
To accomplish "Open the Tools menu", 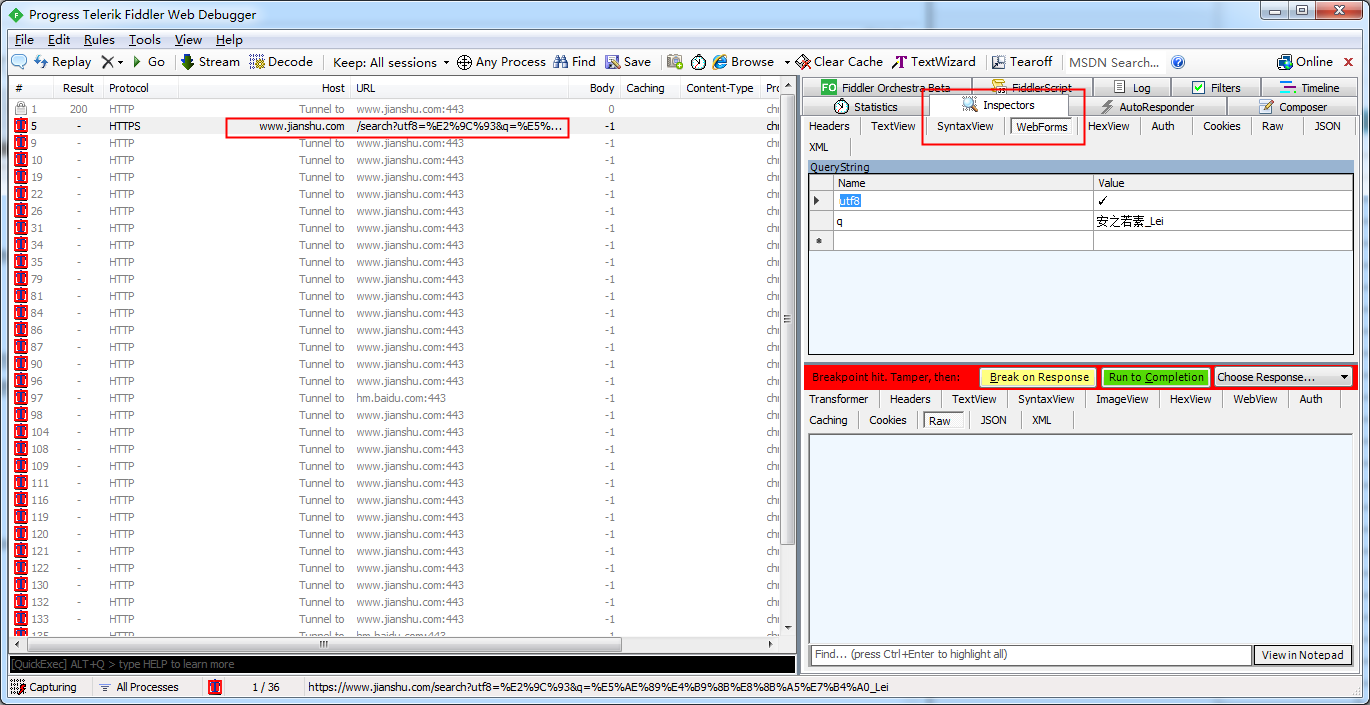I will 145,40.
